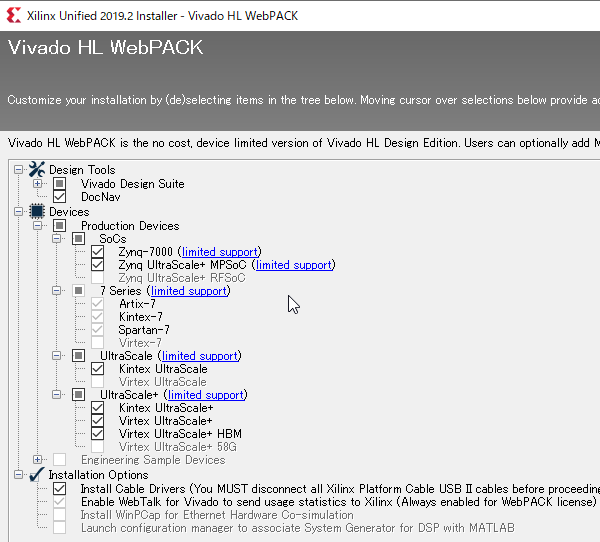600x542 pixels.
Task: Select the Production Devices tree item
Action: pyautogui.click(x=130, y=226)
